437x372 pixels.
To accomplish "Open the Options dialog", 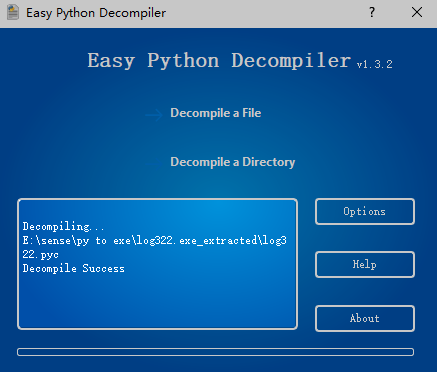I will [365, 212].
